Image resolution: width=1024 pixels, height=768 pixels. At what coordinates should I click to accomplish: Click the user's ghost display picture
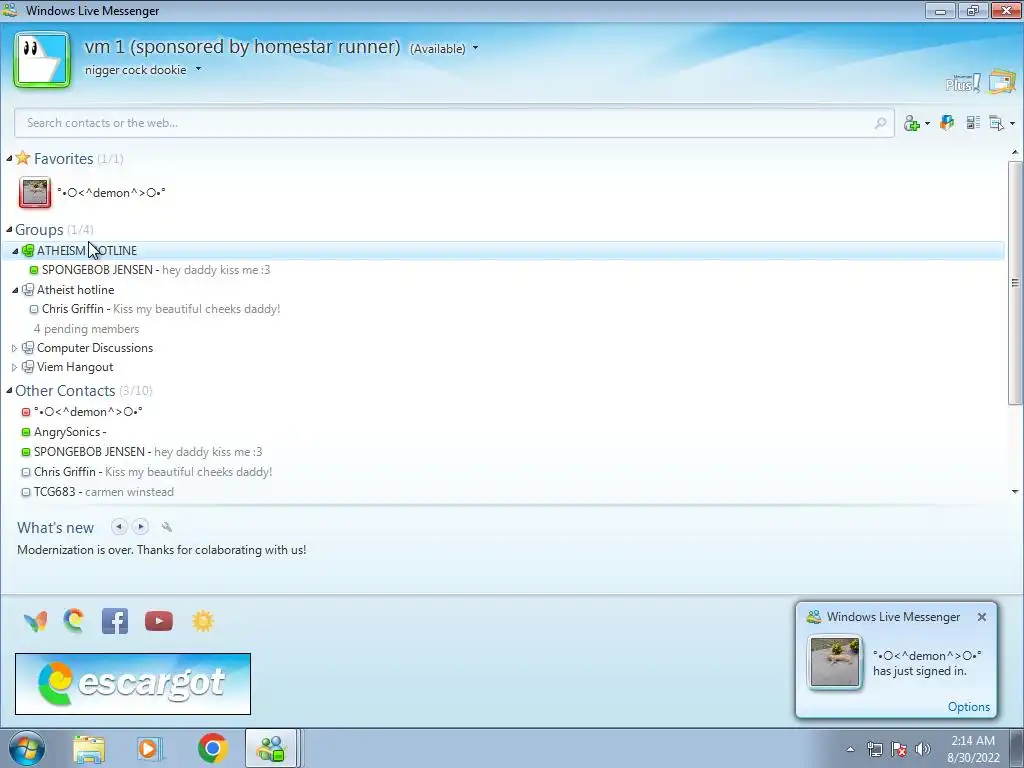[x=42, y=59]
